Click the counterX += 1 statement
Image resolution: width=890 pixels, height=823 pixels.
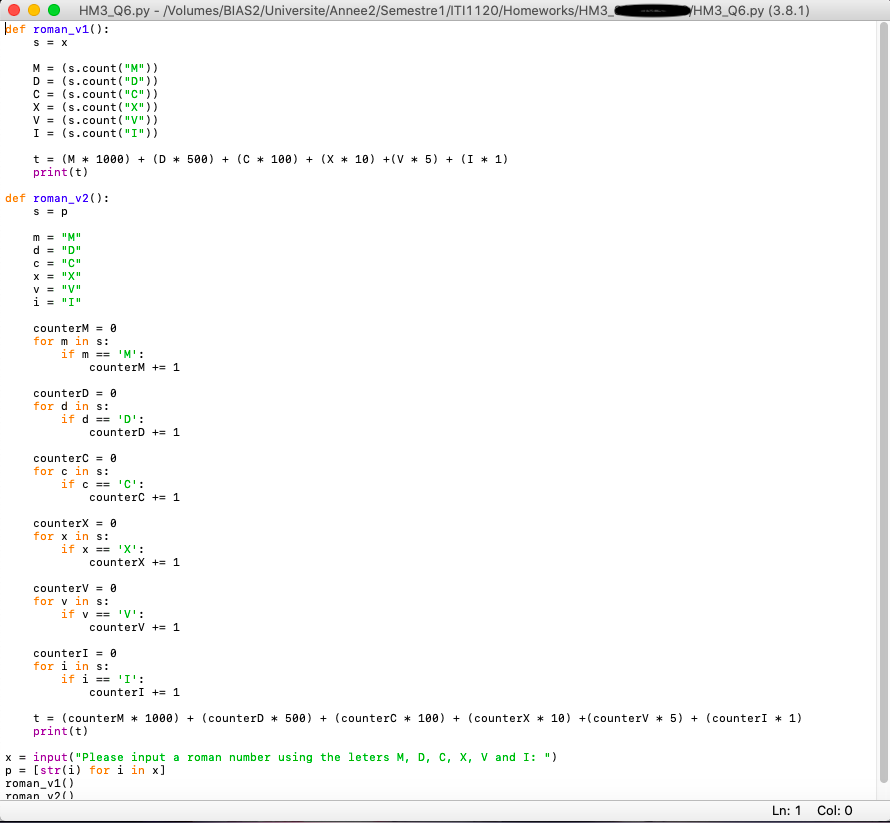click(134, 562)
